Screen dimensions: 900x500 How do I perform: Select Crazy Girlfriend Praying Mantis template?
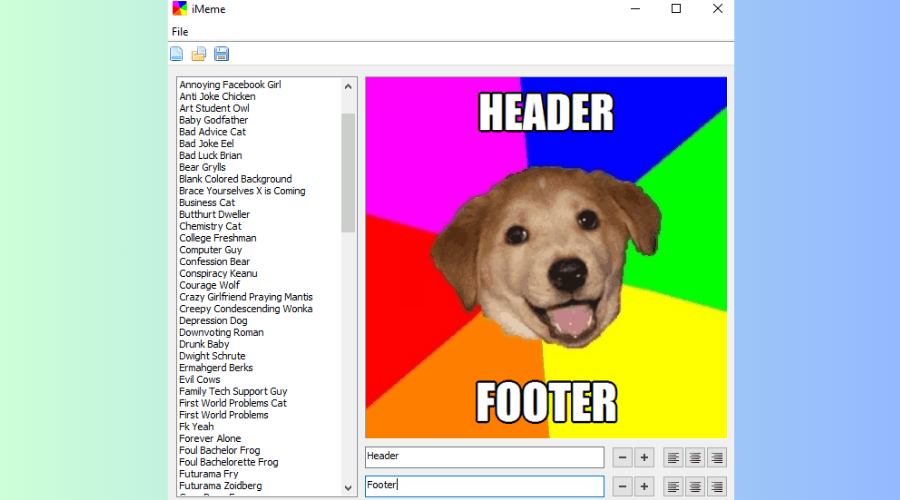click(x=246, y=297)
